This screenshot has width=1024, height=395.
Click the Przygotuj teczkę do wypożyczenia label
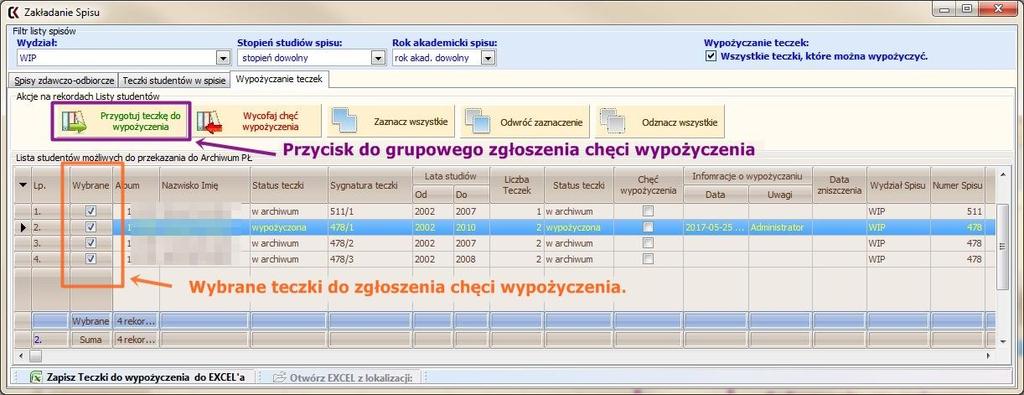[140, 121]
